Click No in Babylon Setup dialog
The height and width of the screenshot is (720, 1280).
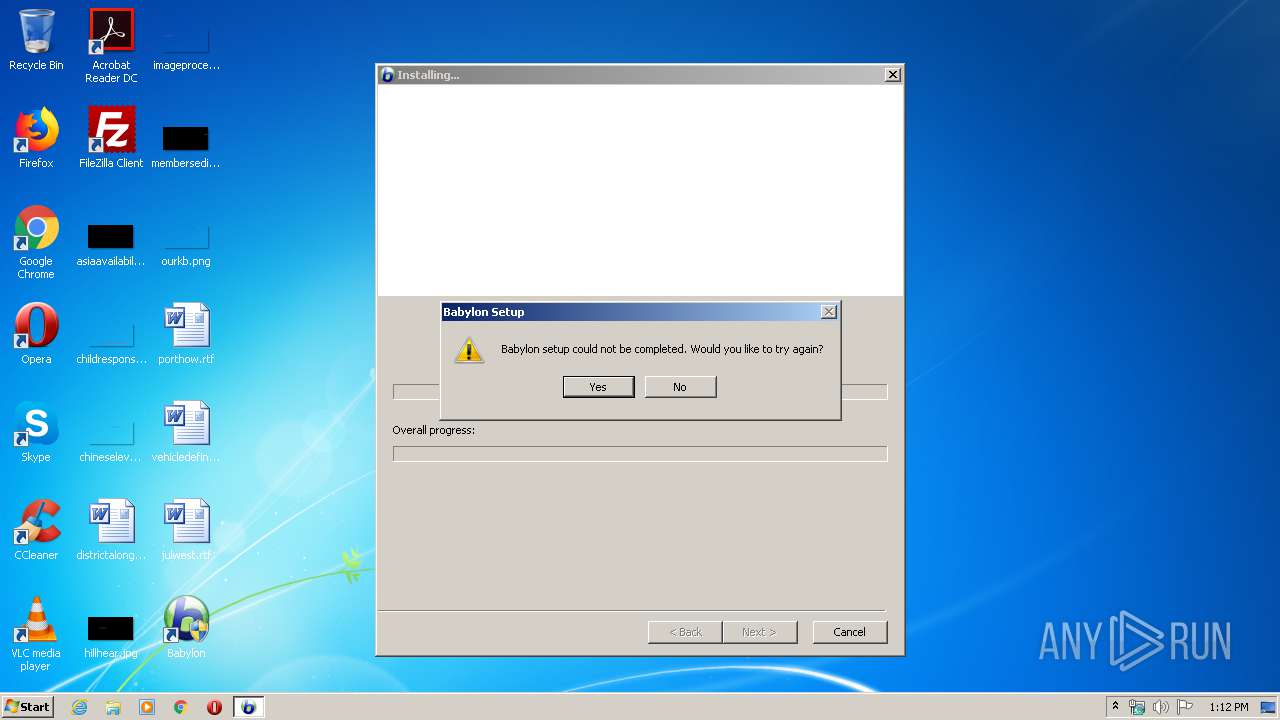click(x=680, y=387)
